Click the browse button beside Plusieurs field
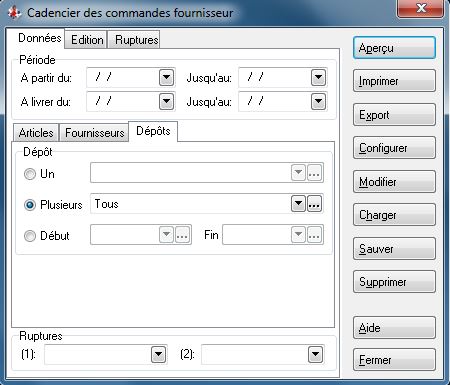Screen dimensions: 450x385 point(314,203)
